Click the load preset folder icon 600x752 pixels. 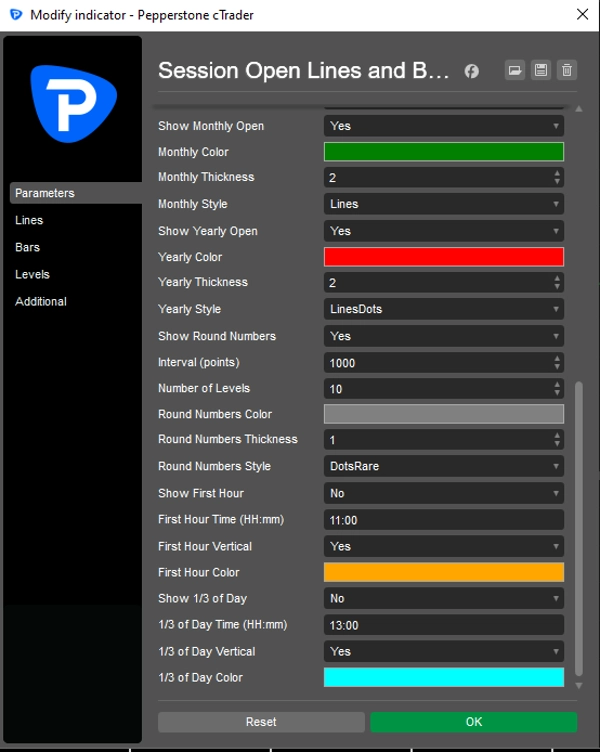point(515,70)
